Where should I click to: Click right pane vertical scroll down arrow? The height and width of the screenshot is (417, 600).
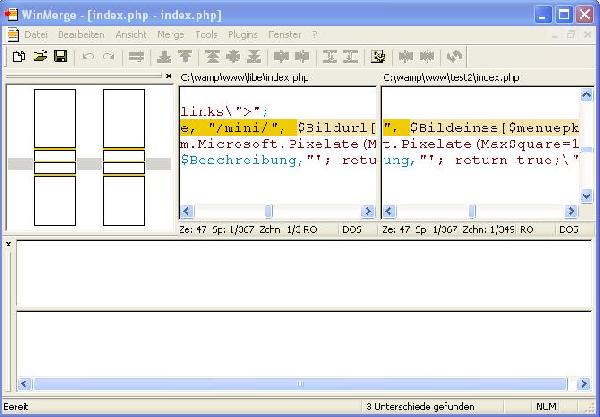[587, 197]
